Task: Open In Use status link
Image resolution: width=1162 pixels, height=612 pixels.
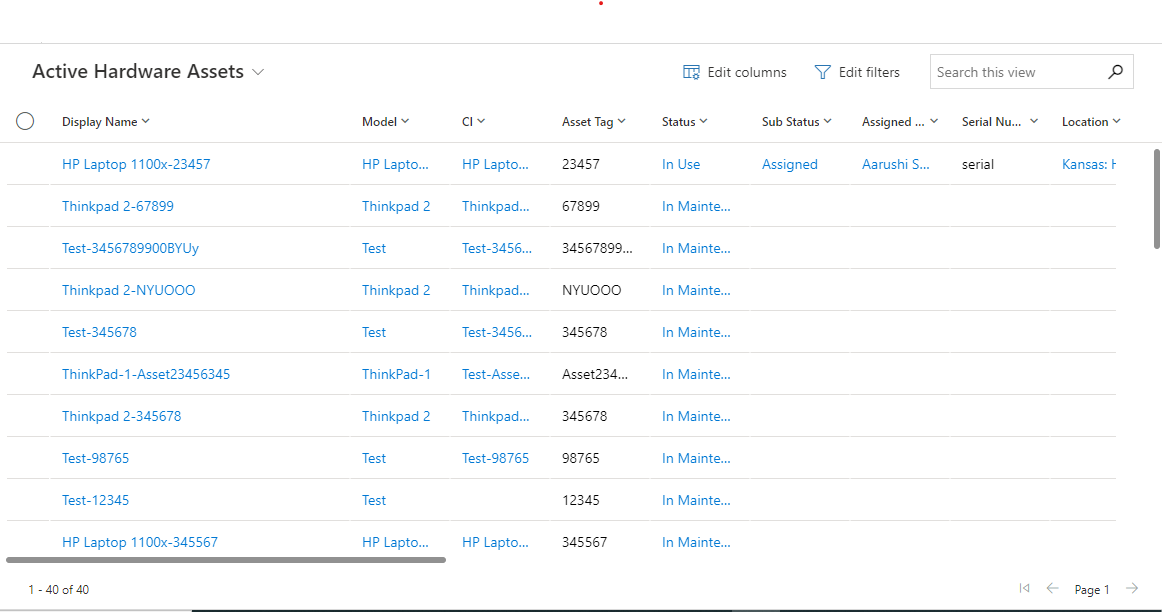Action: click(x=681, y=164)
